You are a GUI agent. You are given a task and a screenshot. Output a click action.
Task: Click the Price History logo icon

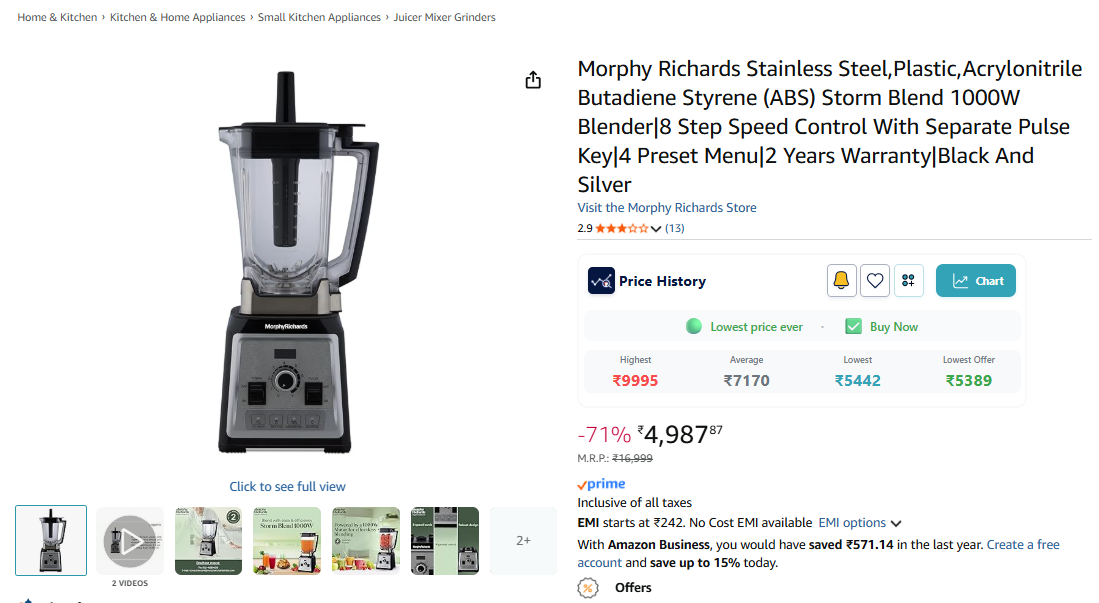pyautogui.click(x=601, y=281)
